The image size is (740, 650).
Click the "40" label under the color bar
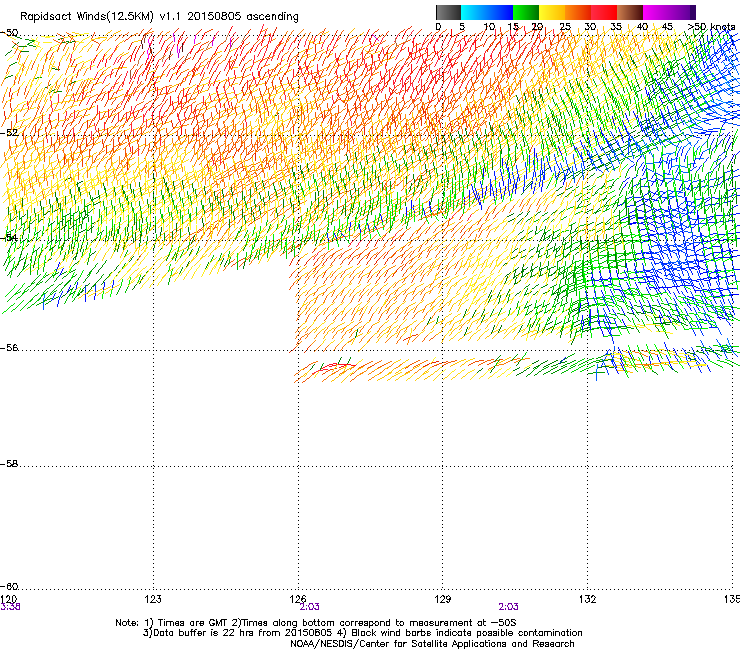[x=642, y=27]
